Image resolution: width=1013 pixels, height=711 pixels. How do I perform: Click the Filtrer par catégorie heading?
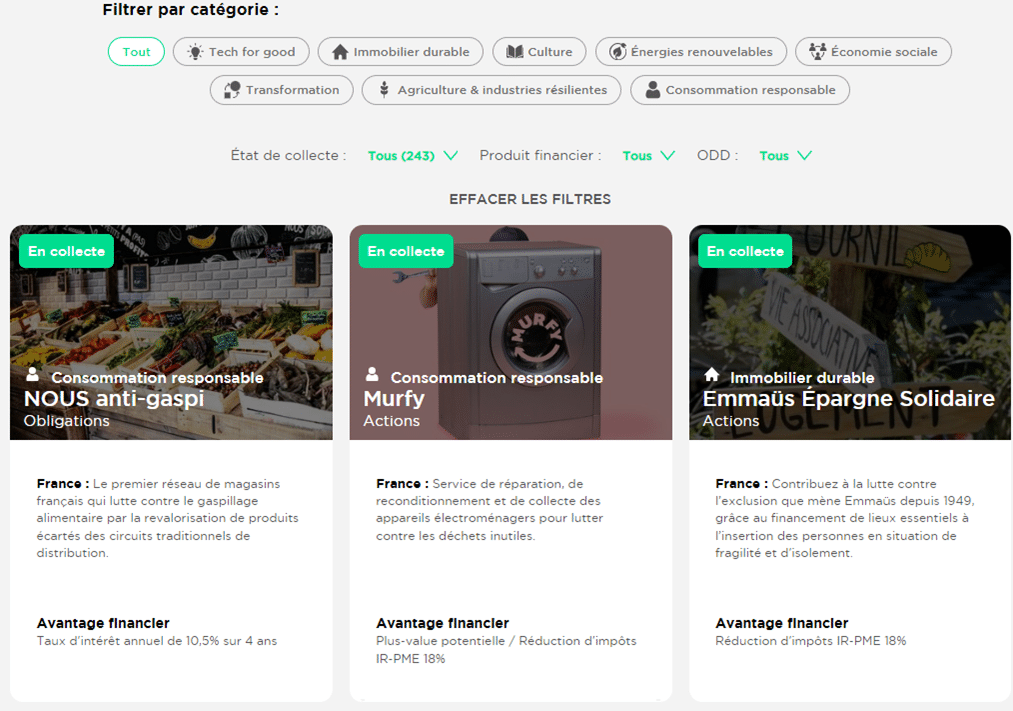(191, 10)
